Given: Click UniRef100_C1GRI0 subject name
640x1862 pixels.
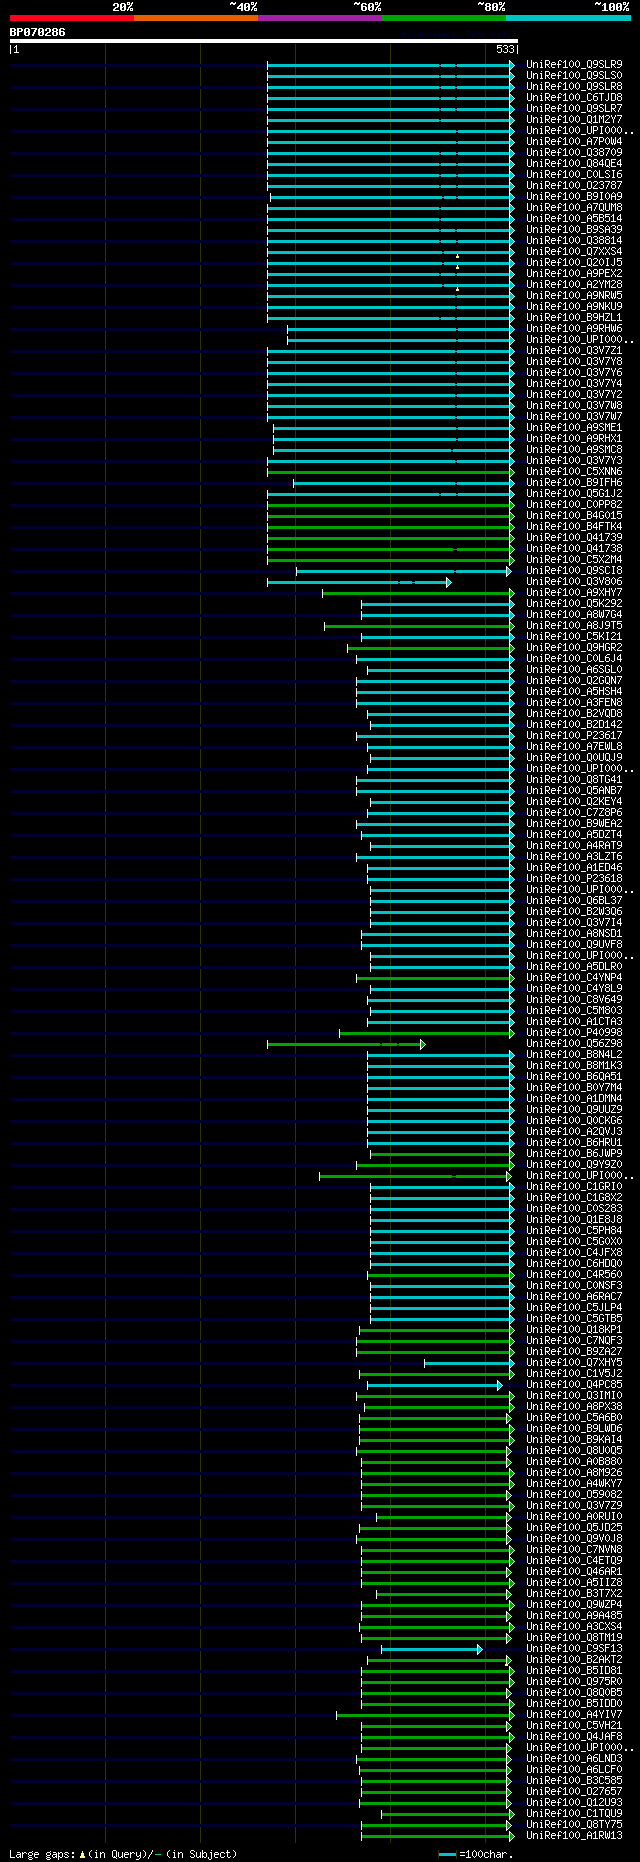Looking at the screenshot, I should 574,1187.
